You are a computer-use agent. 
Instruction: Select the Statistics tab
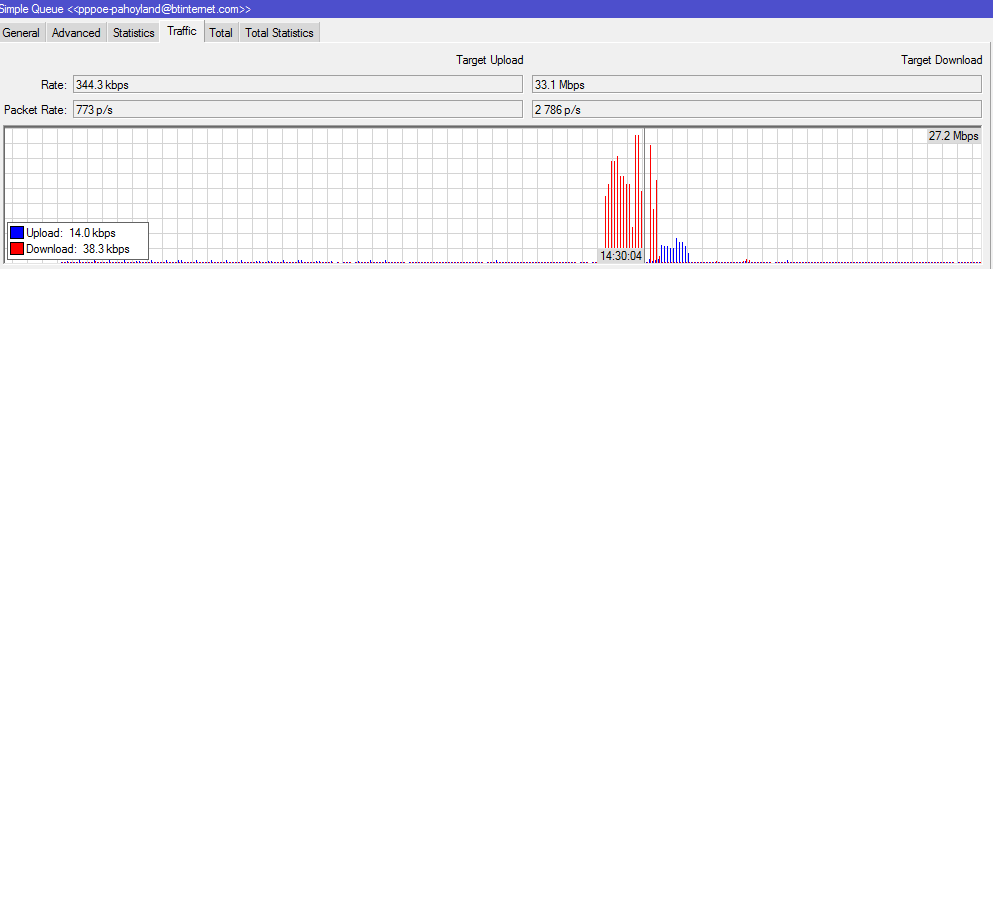(x=133, y=33)
